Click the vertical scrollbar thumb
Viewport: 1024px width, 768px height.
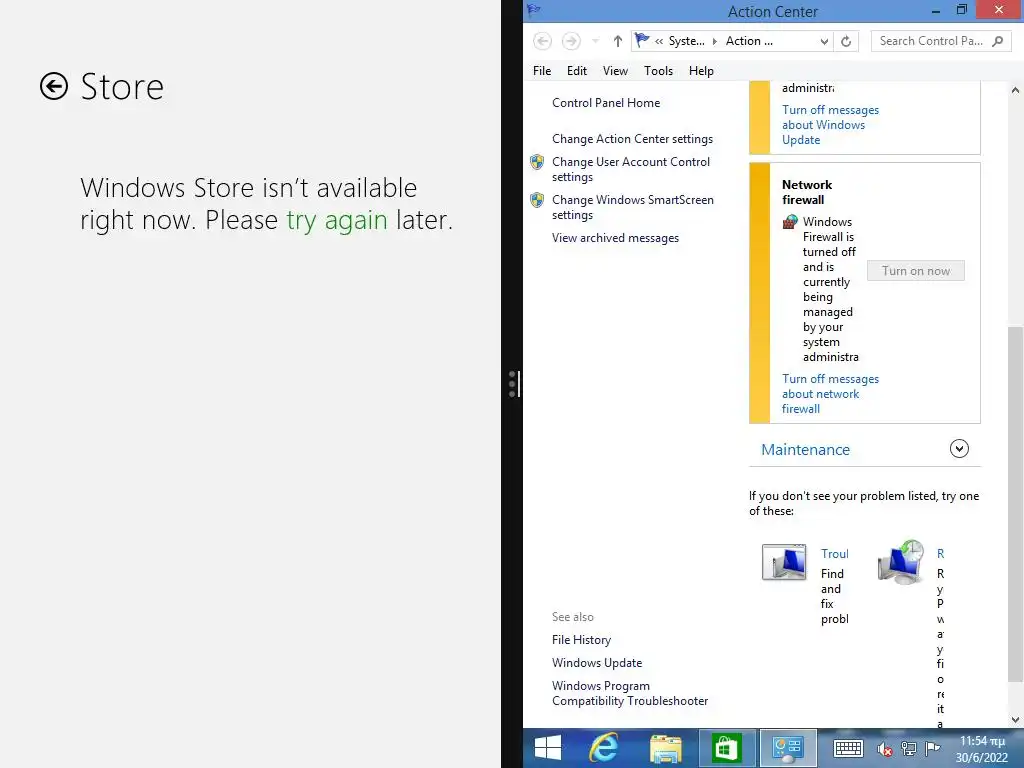coord(1016,505)
